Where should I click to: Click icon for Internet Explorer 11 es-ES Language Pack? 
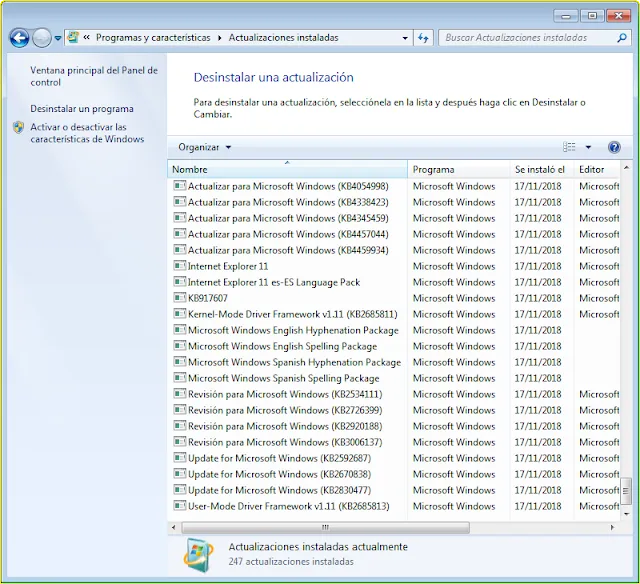[x=180, y=282]
